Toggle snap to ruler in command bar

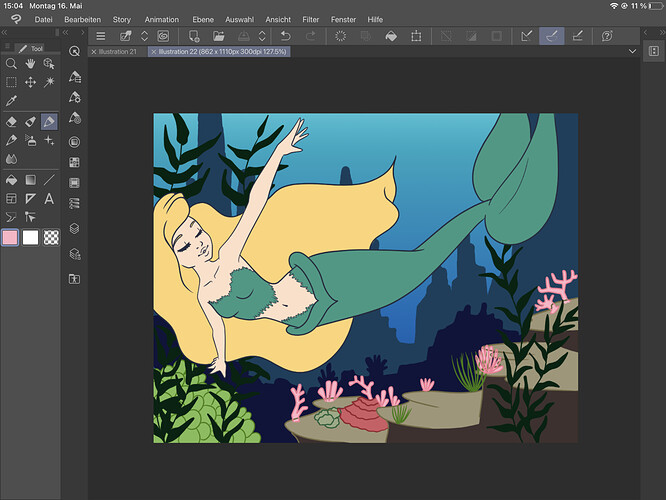click(527, 36)
